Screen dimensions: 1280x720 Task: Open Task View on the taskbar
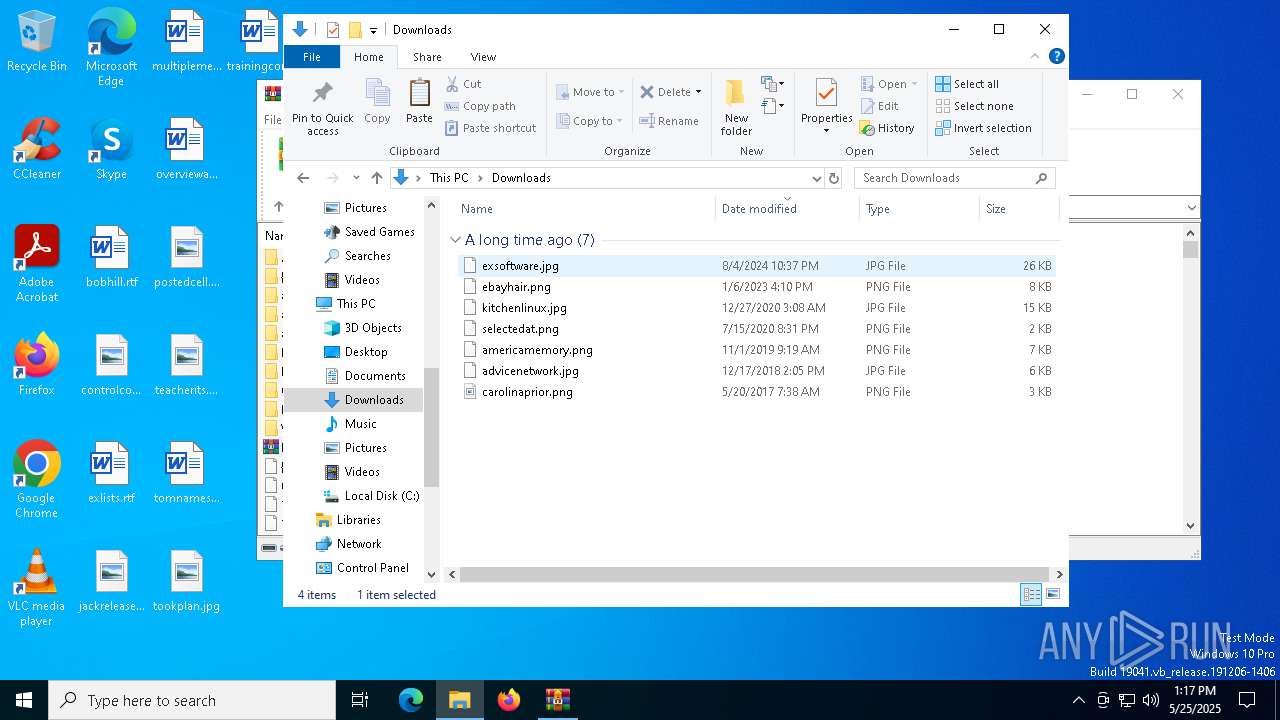point(360,700)
